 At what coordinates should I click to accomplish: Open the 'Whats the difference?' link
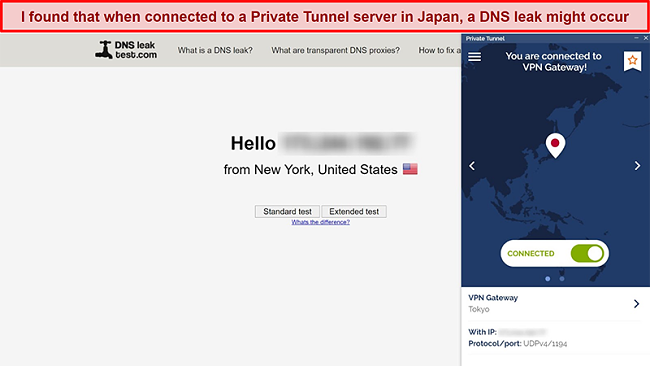click(x=320, y=222)
